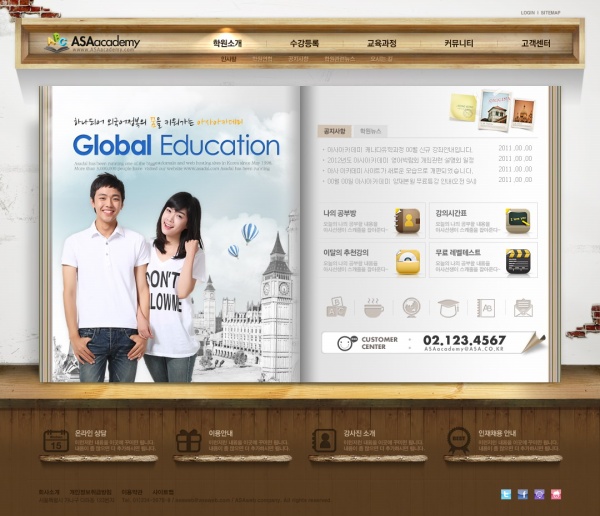Screen dimensions: 600x516
Task: Open the 커뮤니티 menu
Action: click(x=459, y=43)
